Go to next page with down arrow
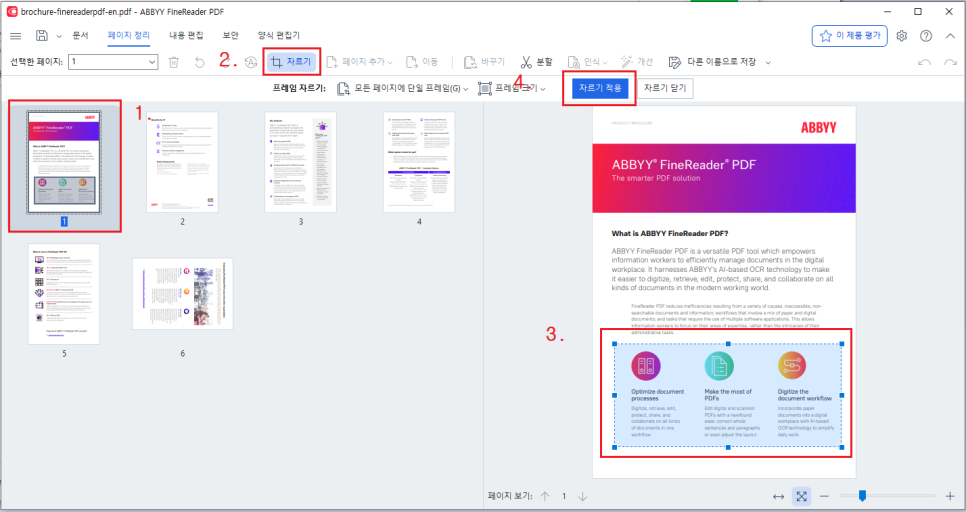The width and height of the screenshot is (966, 512). coord(583,496)
